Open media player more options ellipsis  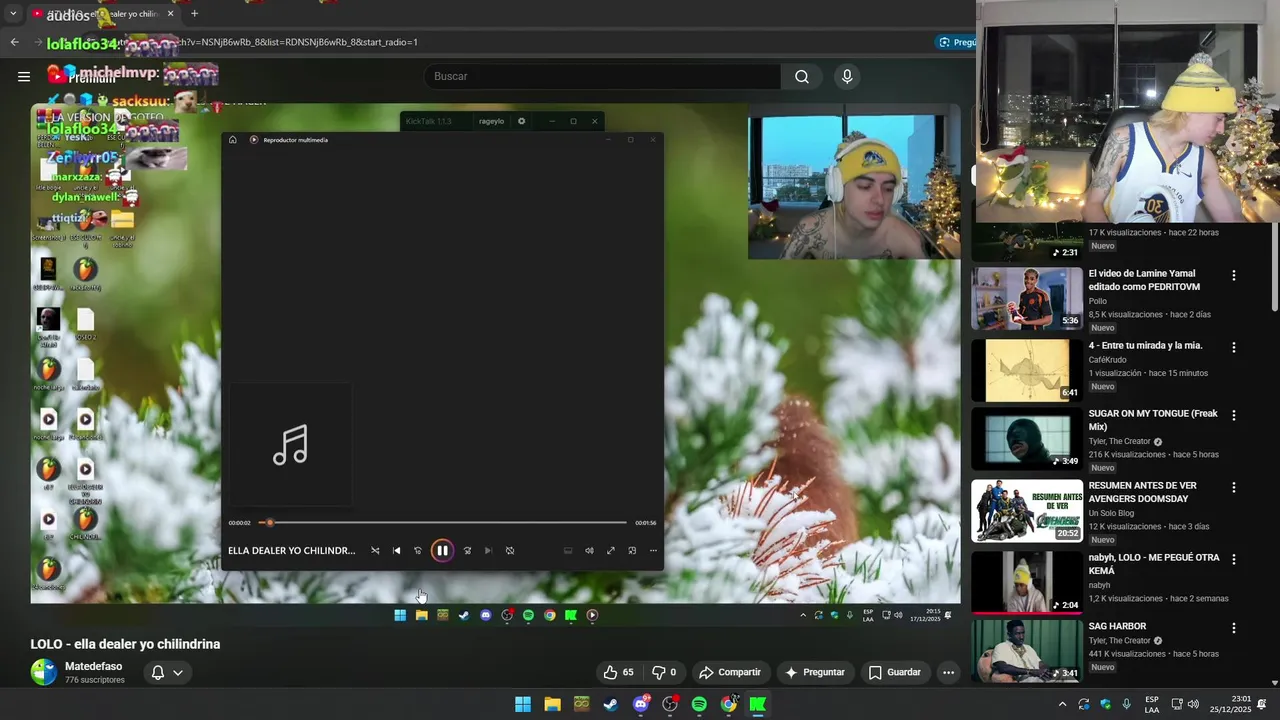pyautogui.click(x=653, y=551)
